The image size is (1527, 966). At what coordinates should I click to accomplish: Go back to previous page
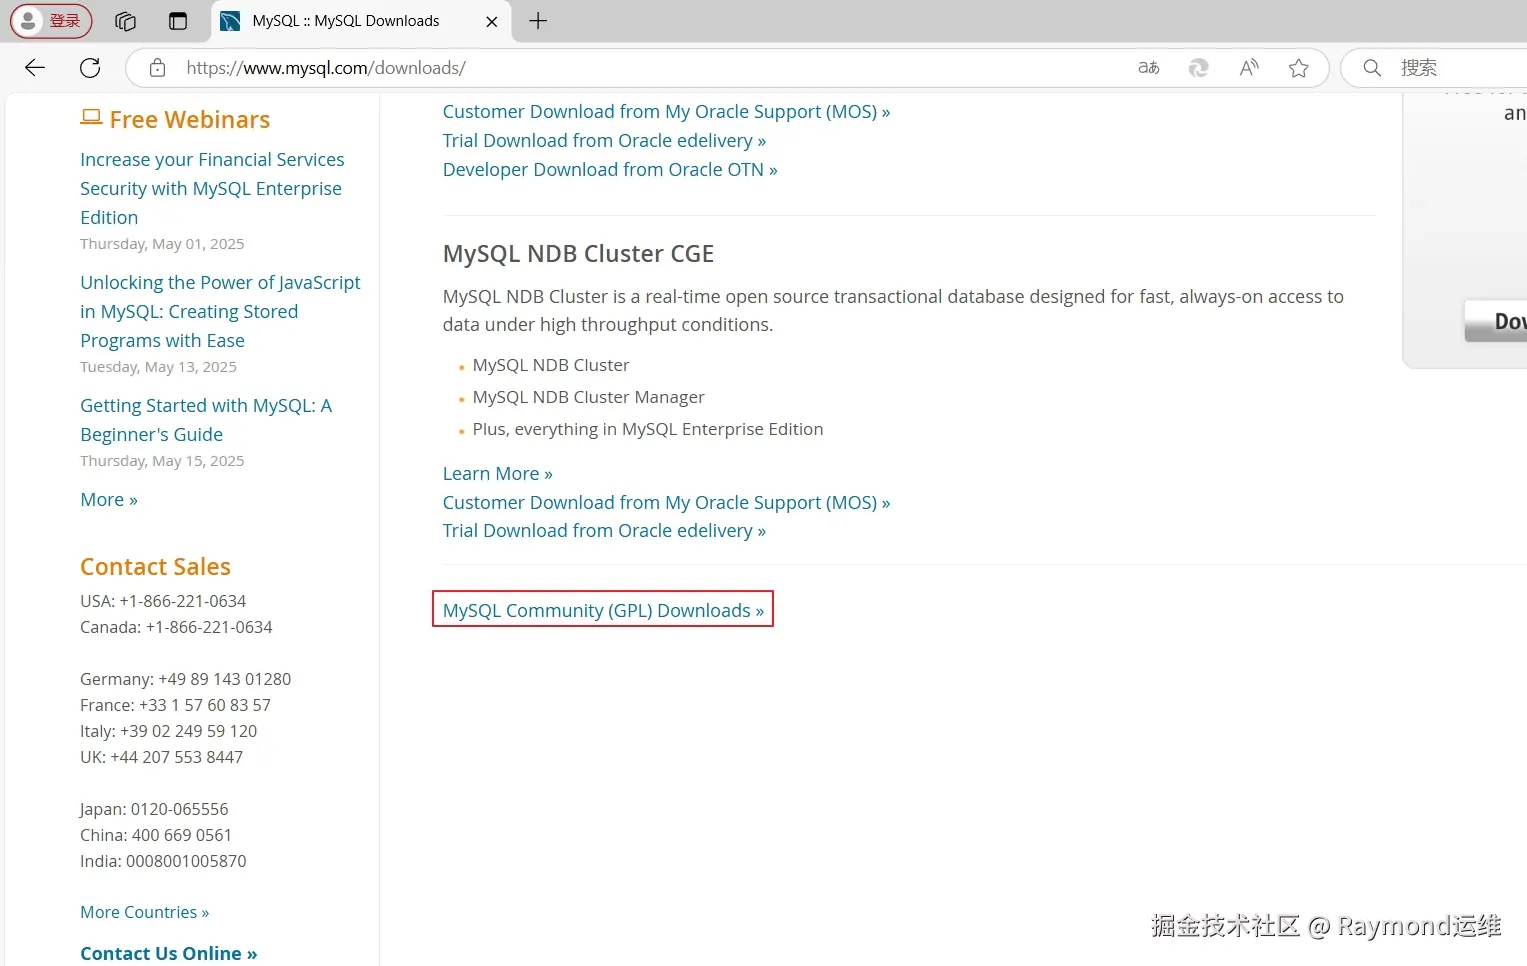click(x=35, y=67)
